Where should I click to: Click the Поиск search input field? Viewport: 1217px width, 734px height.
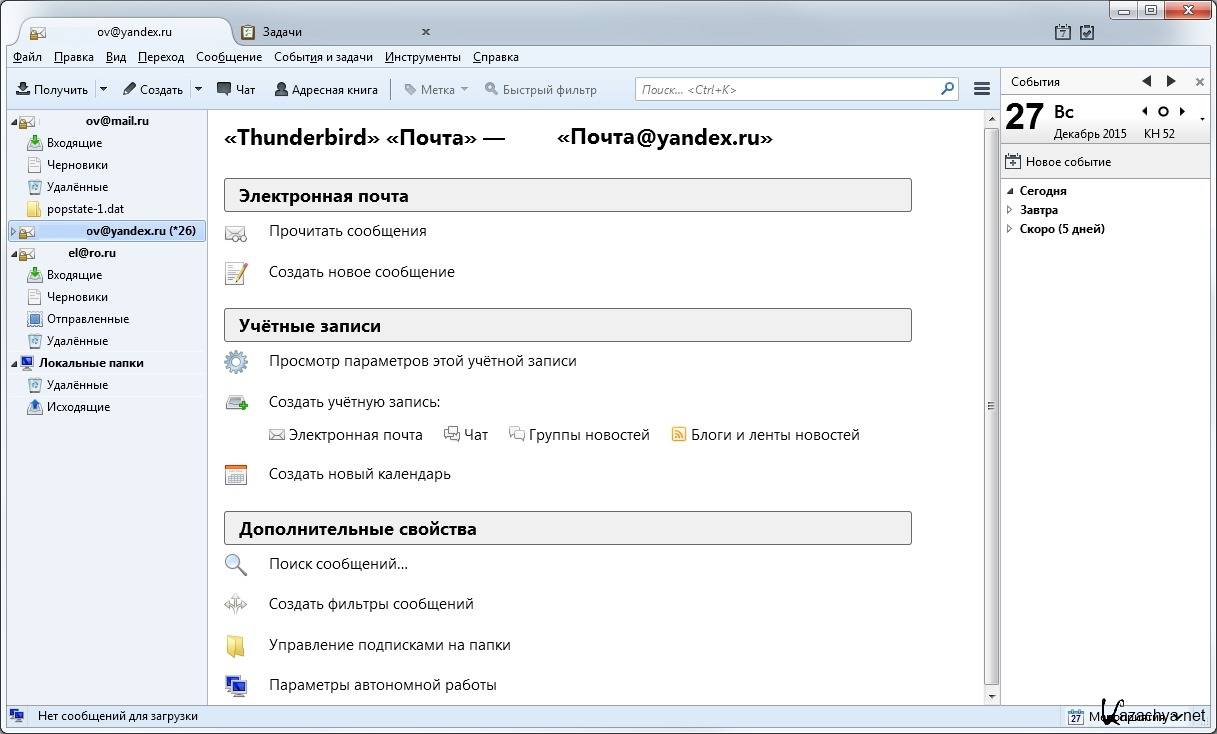(x=788, y=89)
